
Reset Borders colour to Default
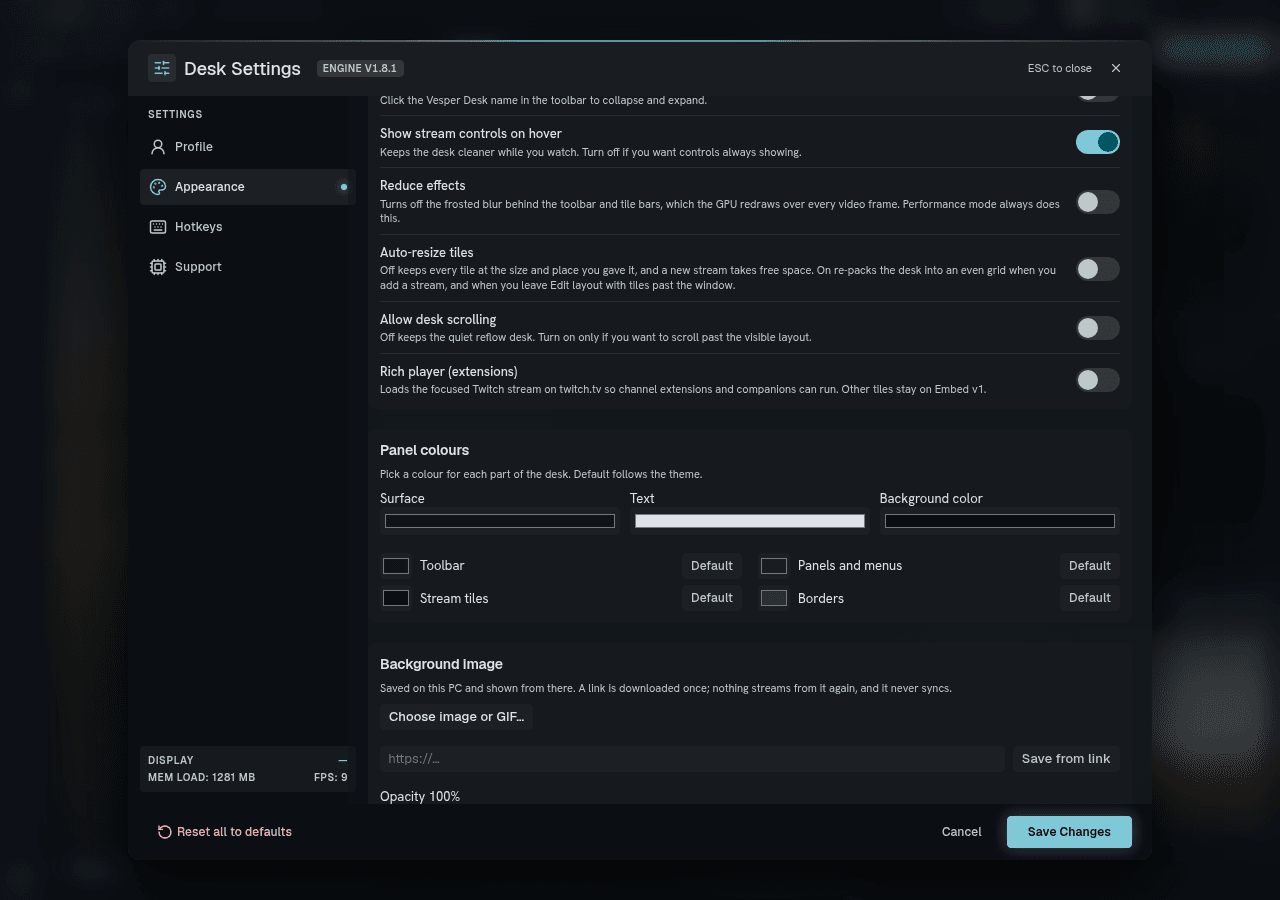pyautogui.click(x=1090, y=598)
